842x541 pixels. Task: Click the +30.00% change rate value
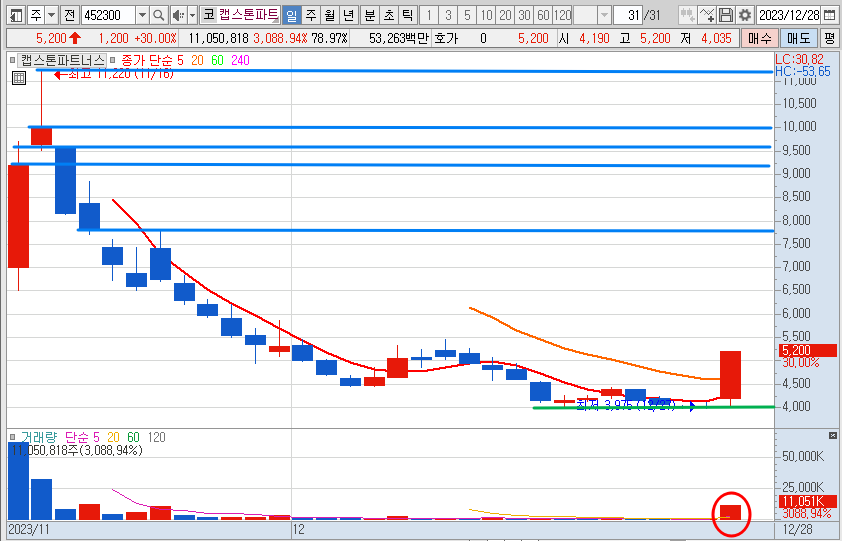coord(155,39)
